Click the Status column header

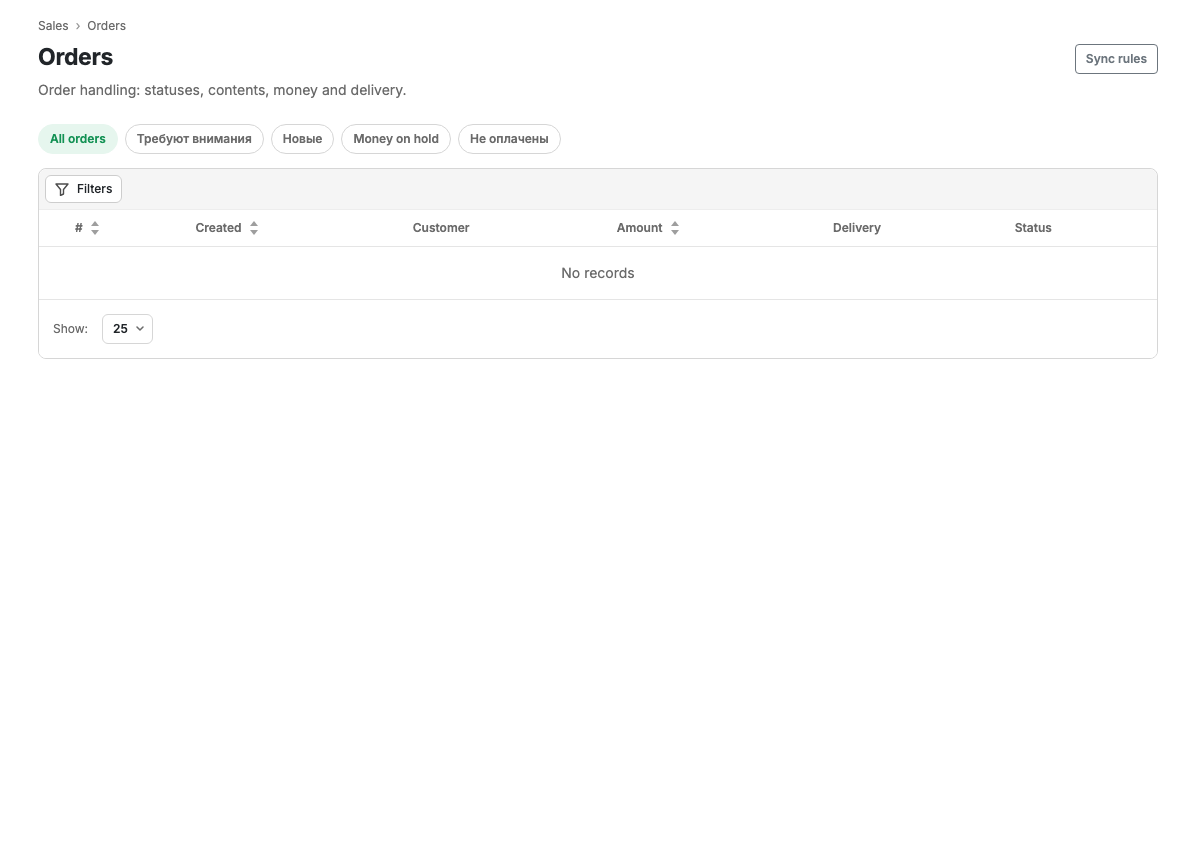(1033, 228)
